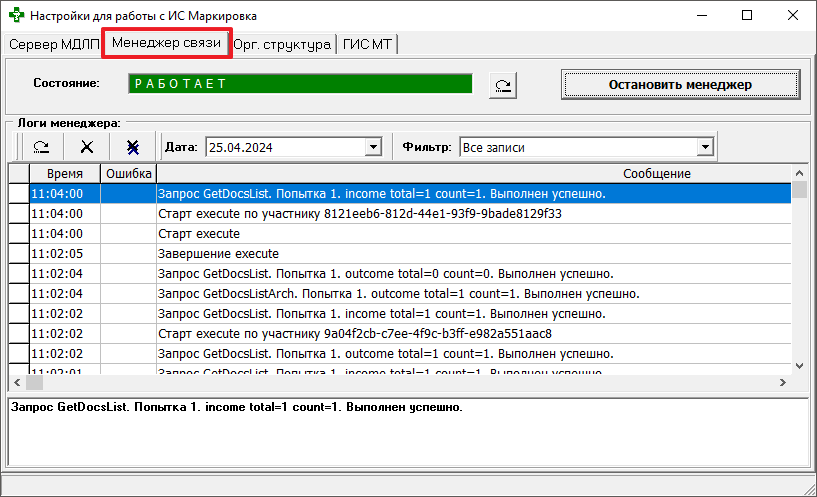This screenshot has height=497, width=817.
Task: Select the Менеджер связи tab
Action: click(x=167, y=44)
